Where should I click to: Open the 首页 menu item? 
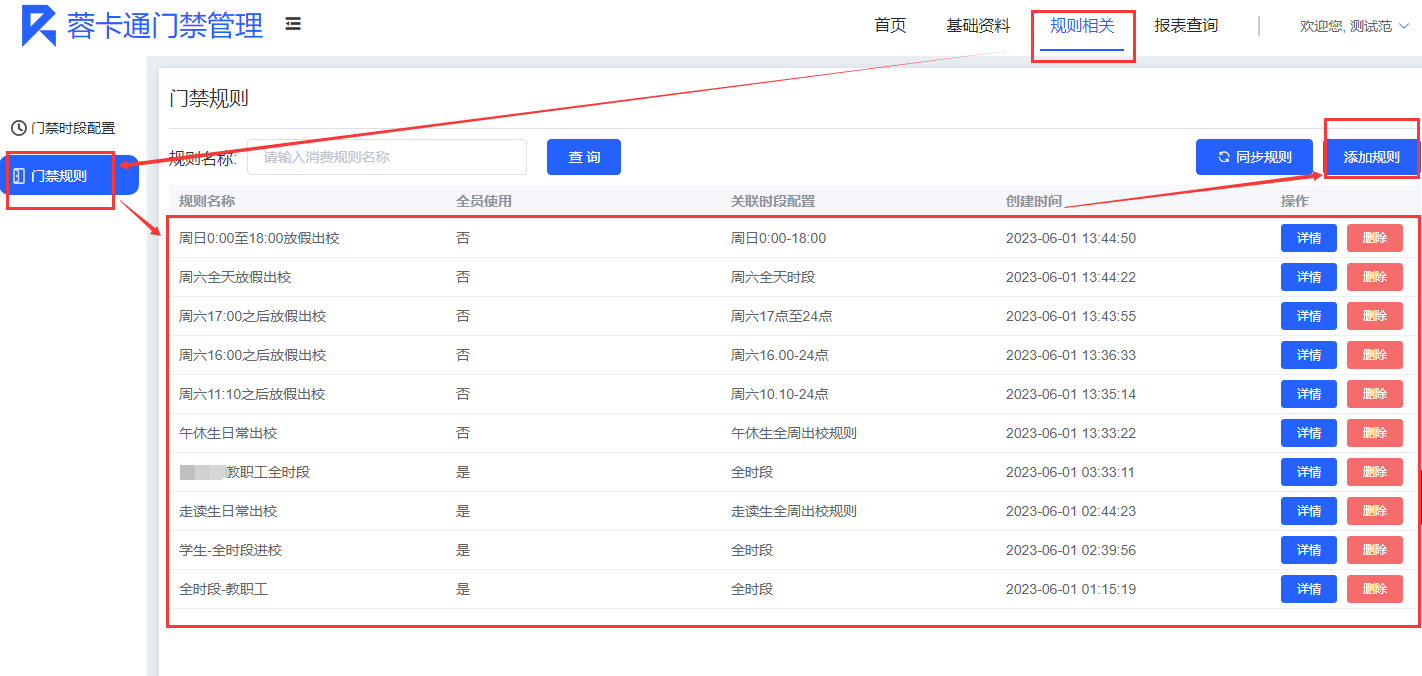pos(890,26)
